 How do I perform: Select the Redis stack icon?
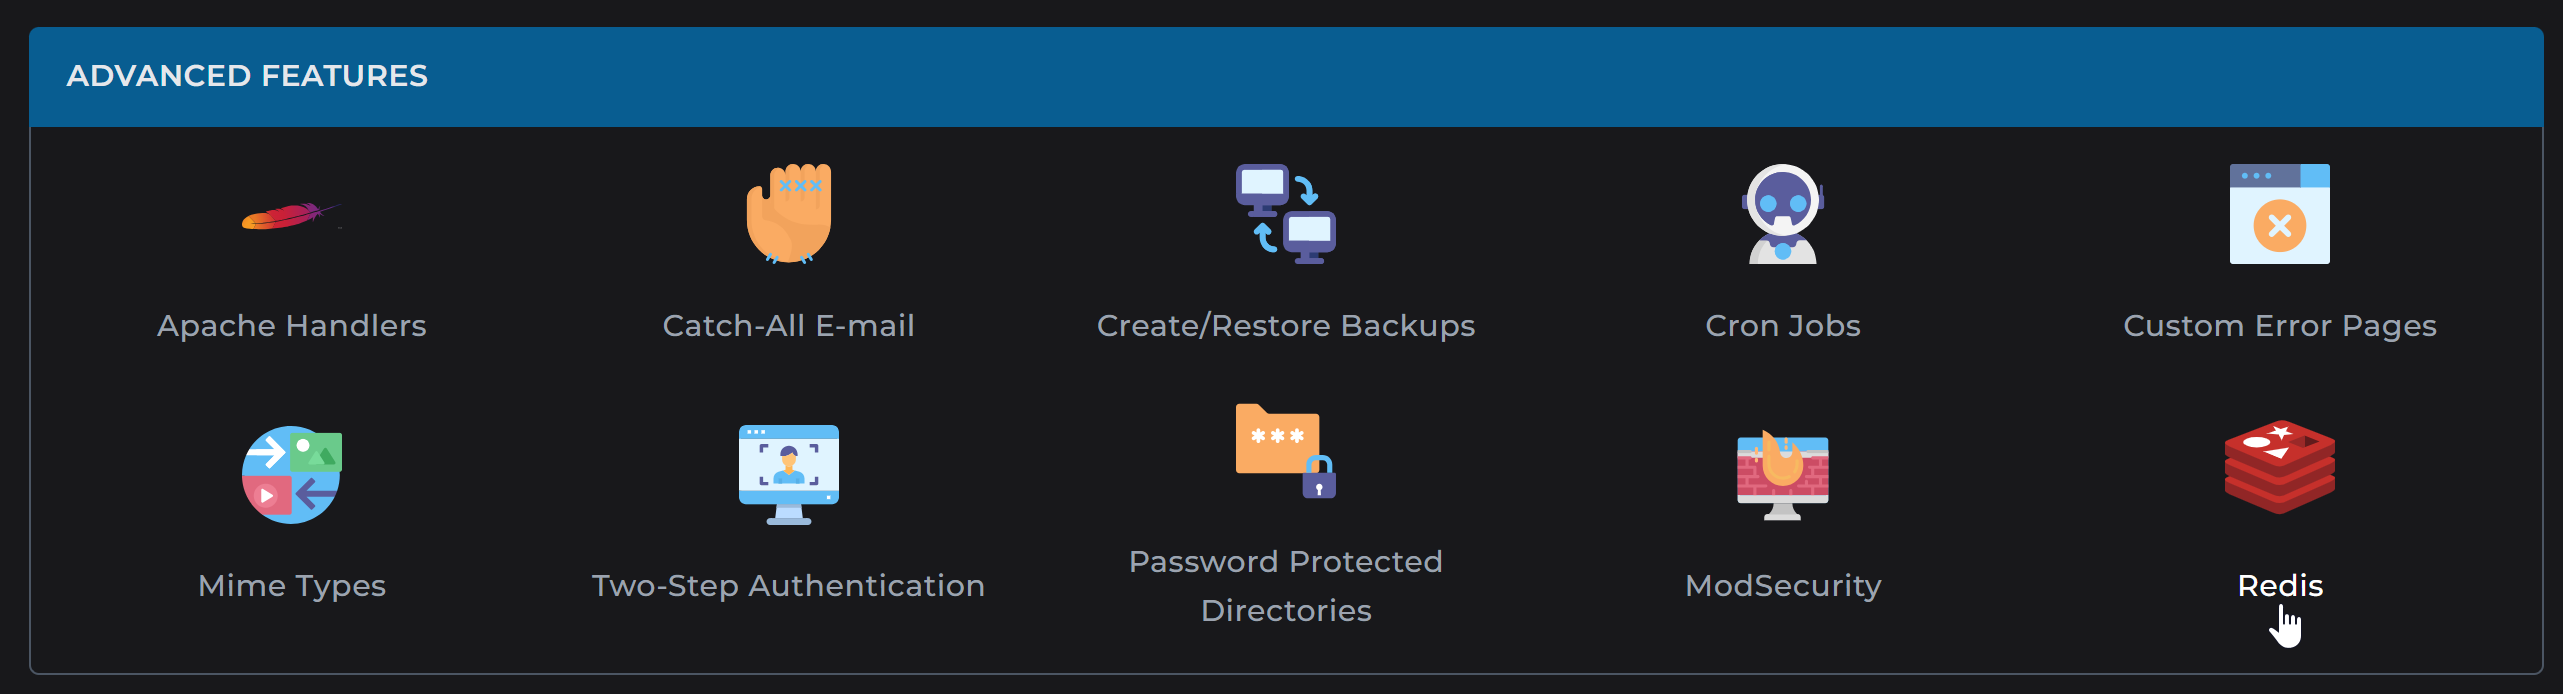point(2279,467)
